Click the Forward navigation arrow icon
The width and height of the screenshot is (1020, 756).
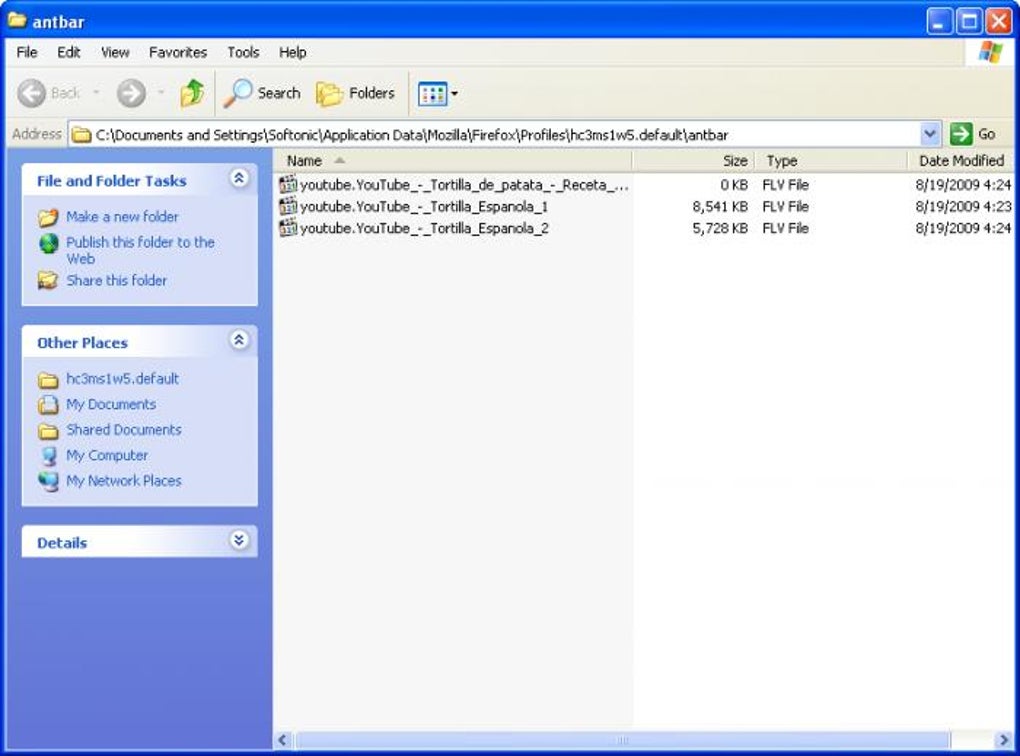[131, 93]
